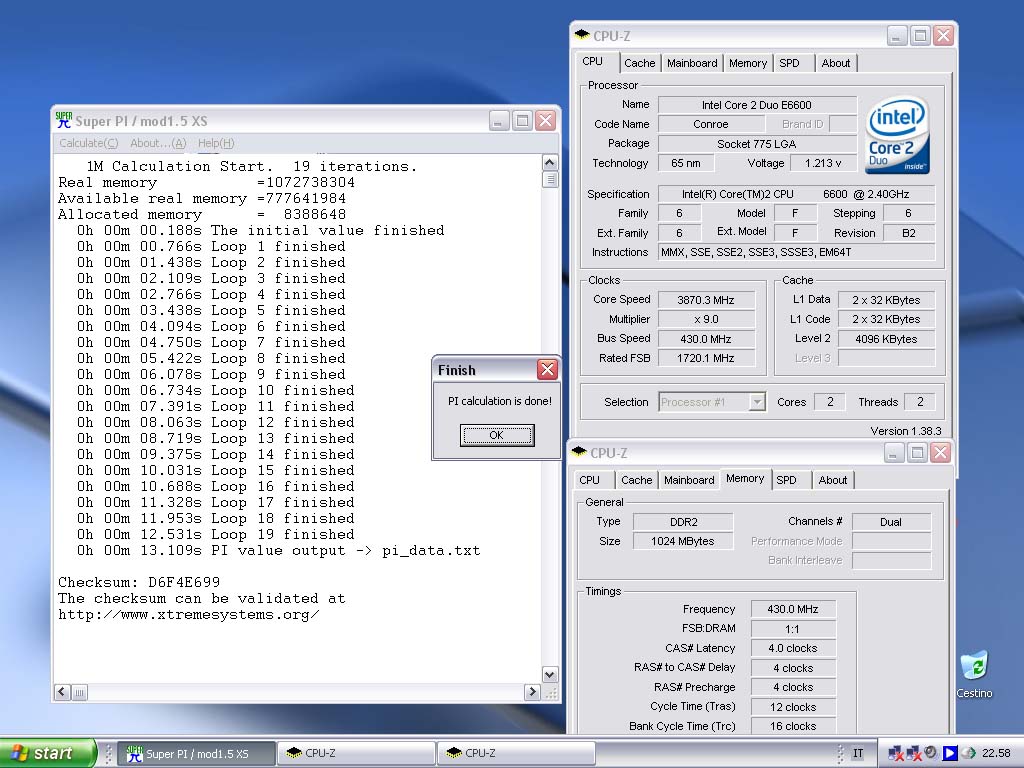Open the Calculate menu in Super PI
The height and width of the screenshot is (768, 1024).
point(89,143)
